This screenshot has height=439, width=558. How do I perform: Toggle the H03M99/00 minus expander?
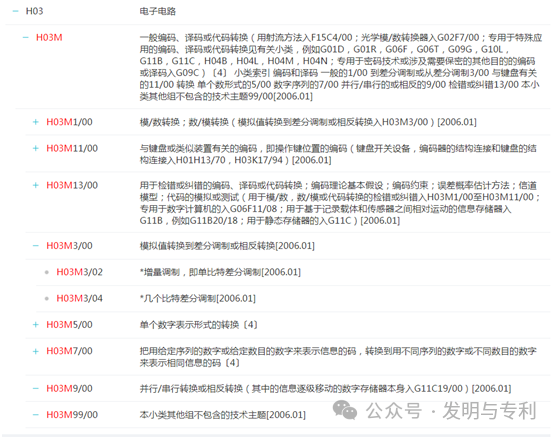36,415
